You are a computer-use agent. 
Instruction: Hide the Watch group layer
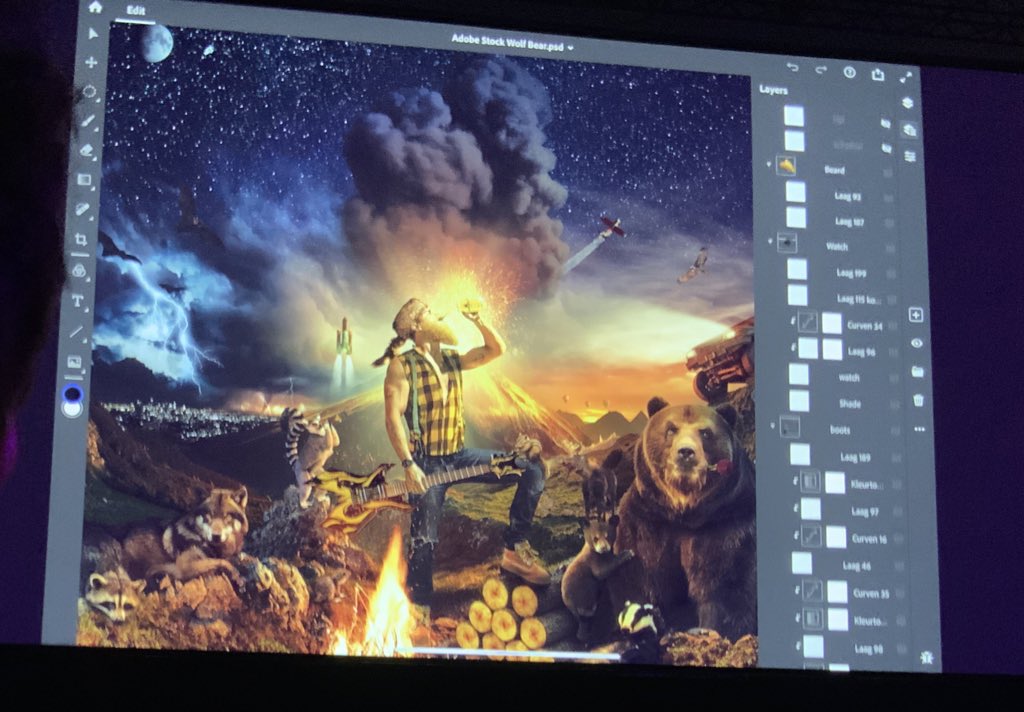pos(889,249)
